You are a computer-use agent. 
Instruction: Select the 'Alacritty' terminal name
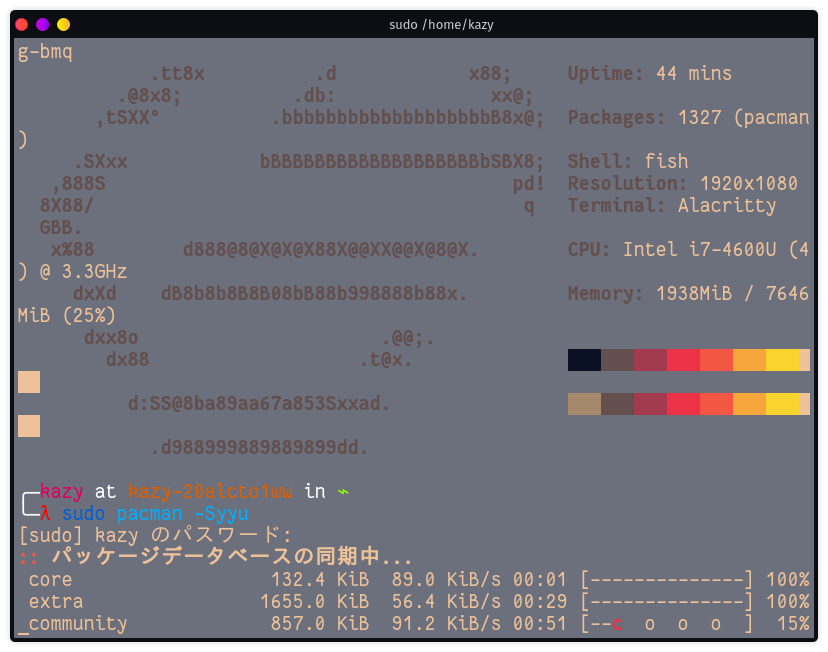pos(727,206)
